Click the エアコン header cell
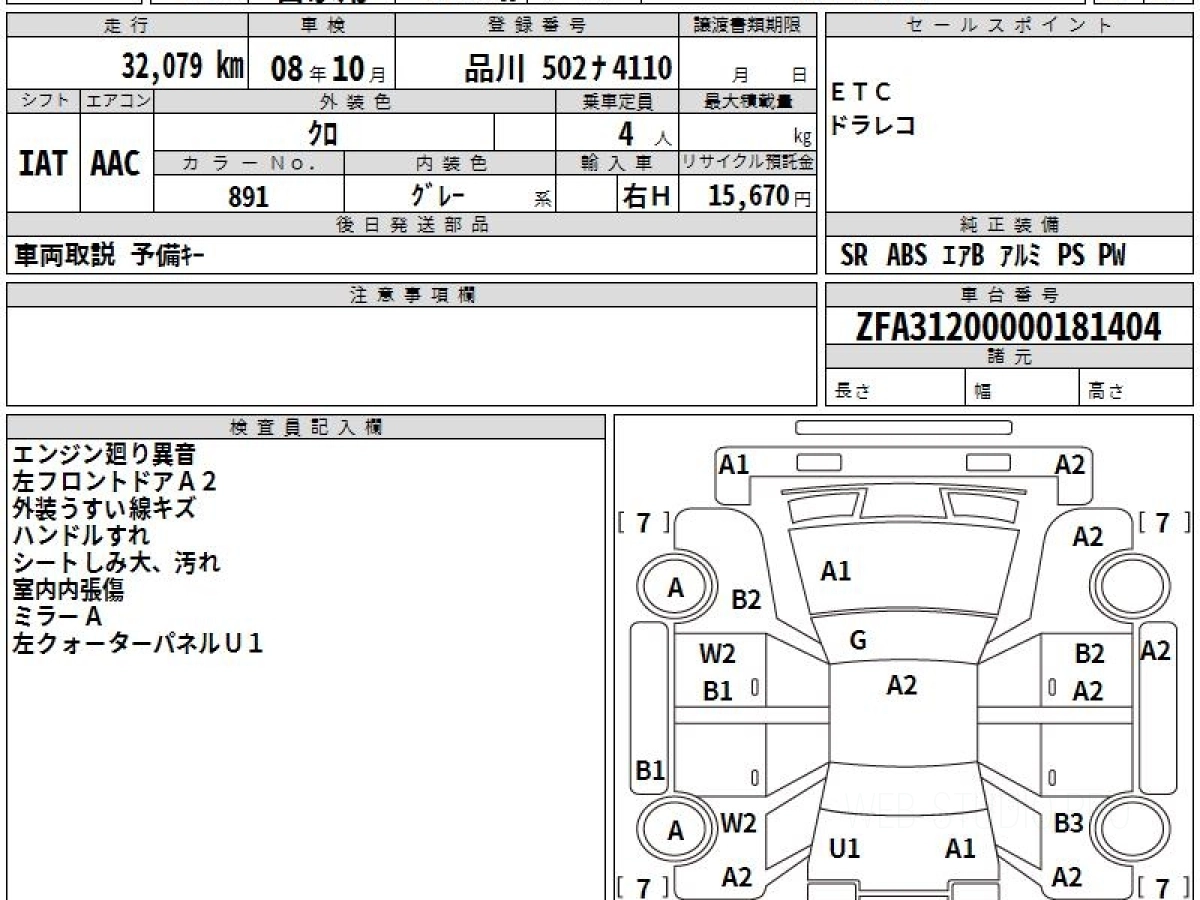 pyautogui.click(x=117, y=101)
